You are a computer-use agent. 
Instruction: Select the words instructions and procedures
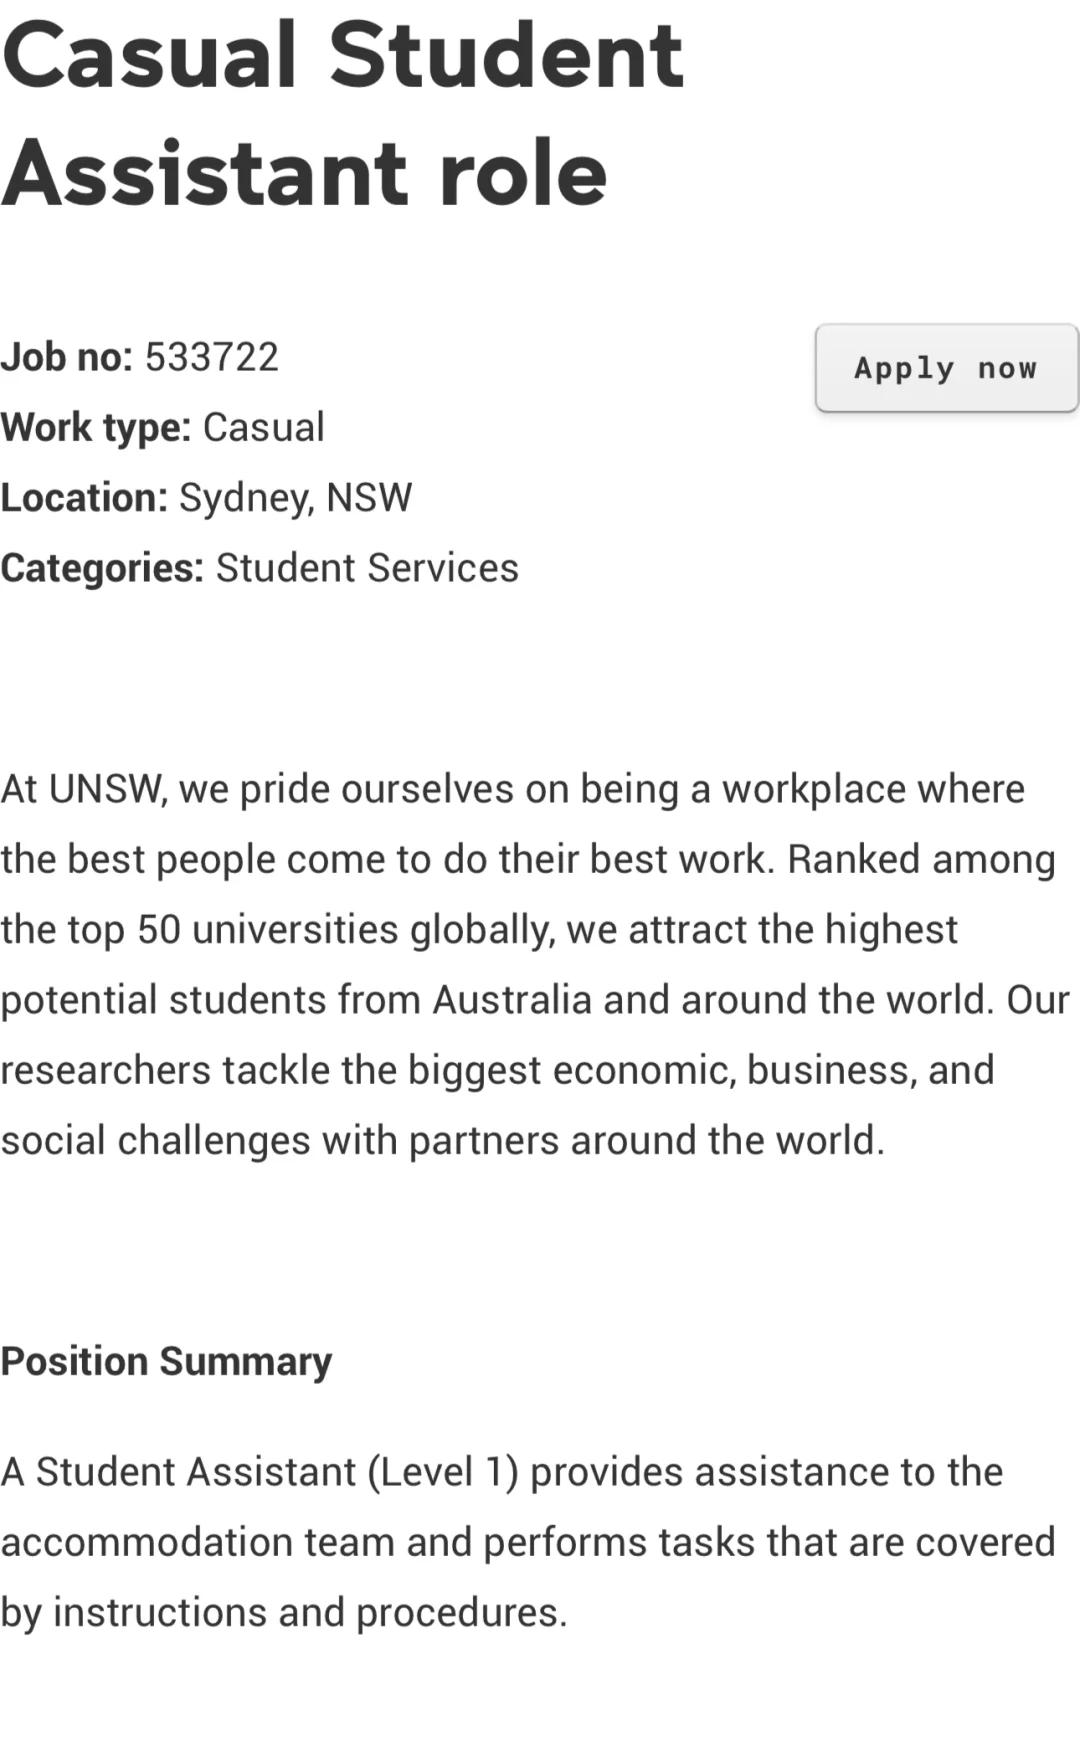(x=309, y=1613)
